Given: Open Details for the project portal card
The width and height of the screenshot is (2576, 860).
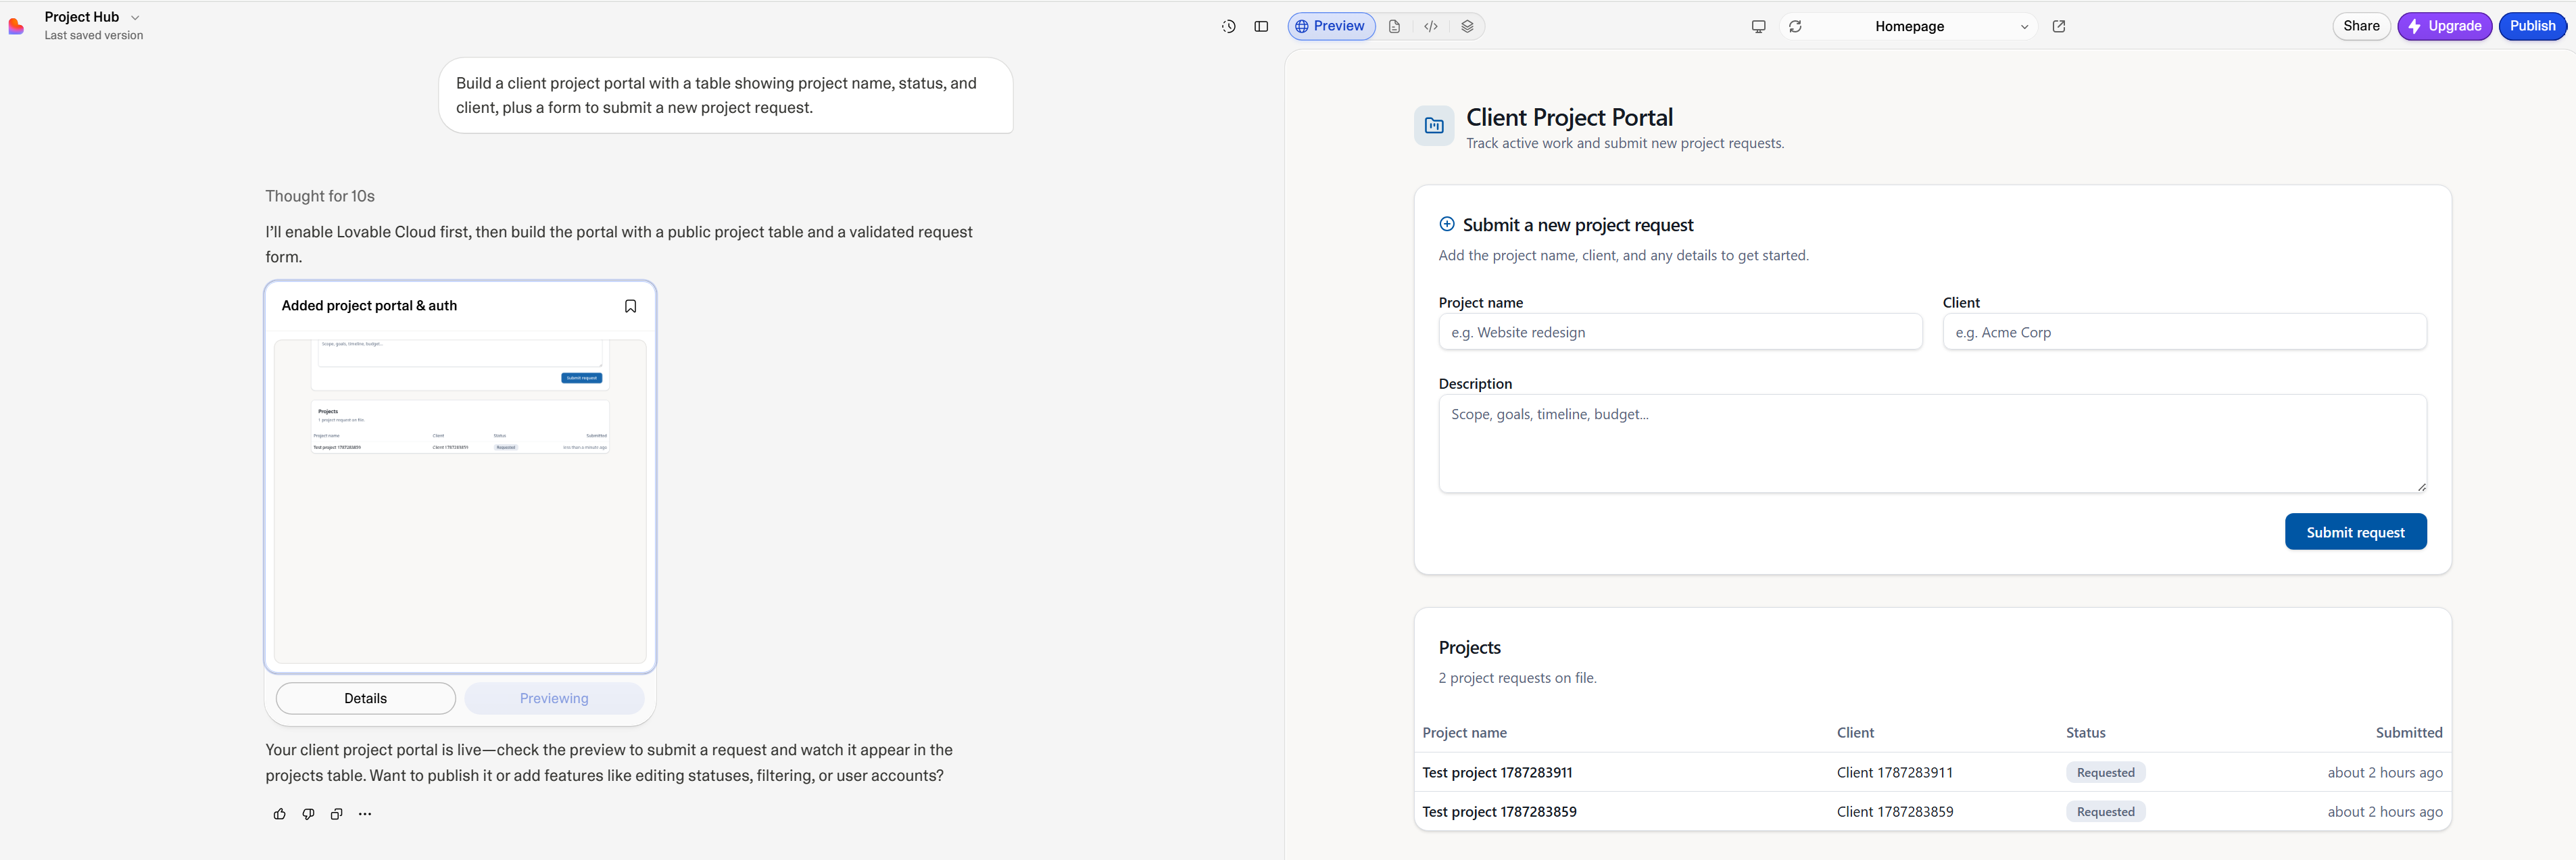Looking at the screenshot, I should click(365, 698).
